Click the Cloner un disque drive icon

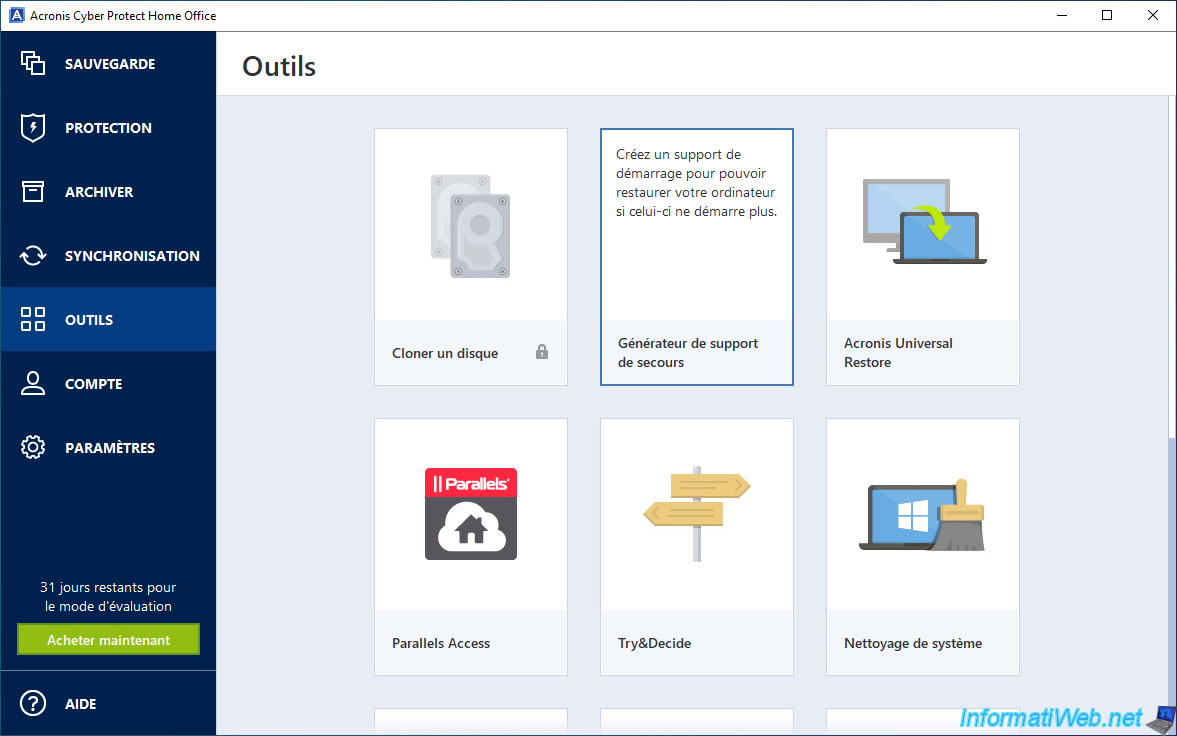tap(470, 225)
